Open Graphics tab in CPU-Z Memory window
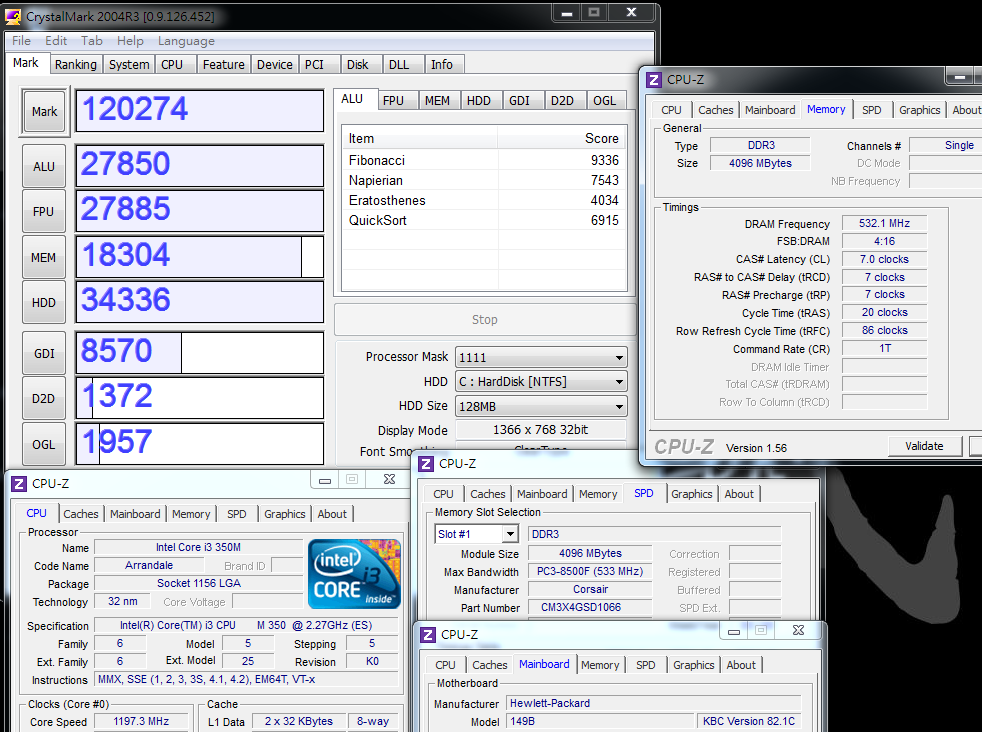 click(x=919, y=110)
